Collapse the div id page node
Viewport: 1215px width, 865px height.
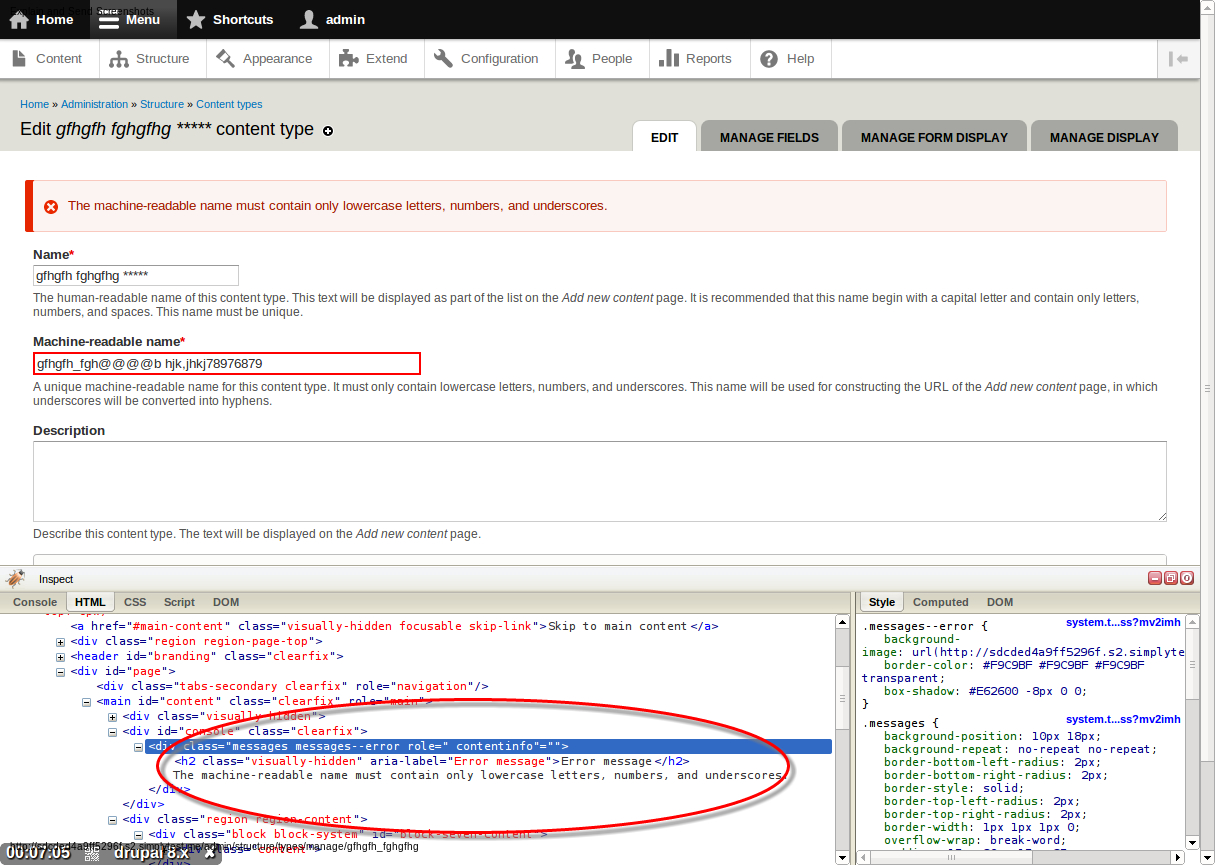pyautogui.click(x=61, y=672)
